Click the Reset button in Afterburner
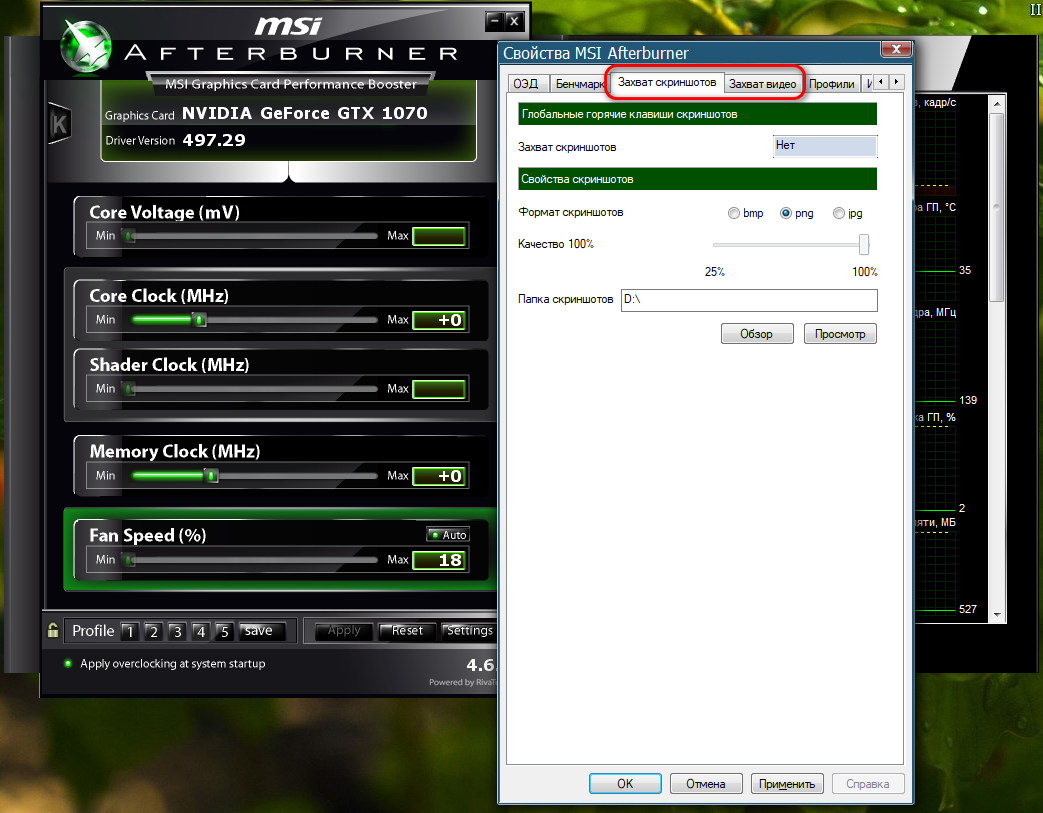The image size is (1043, 813). tap(407, 630)
